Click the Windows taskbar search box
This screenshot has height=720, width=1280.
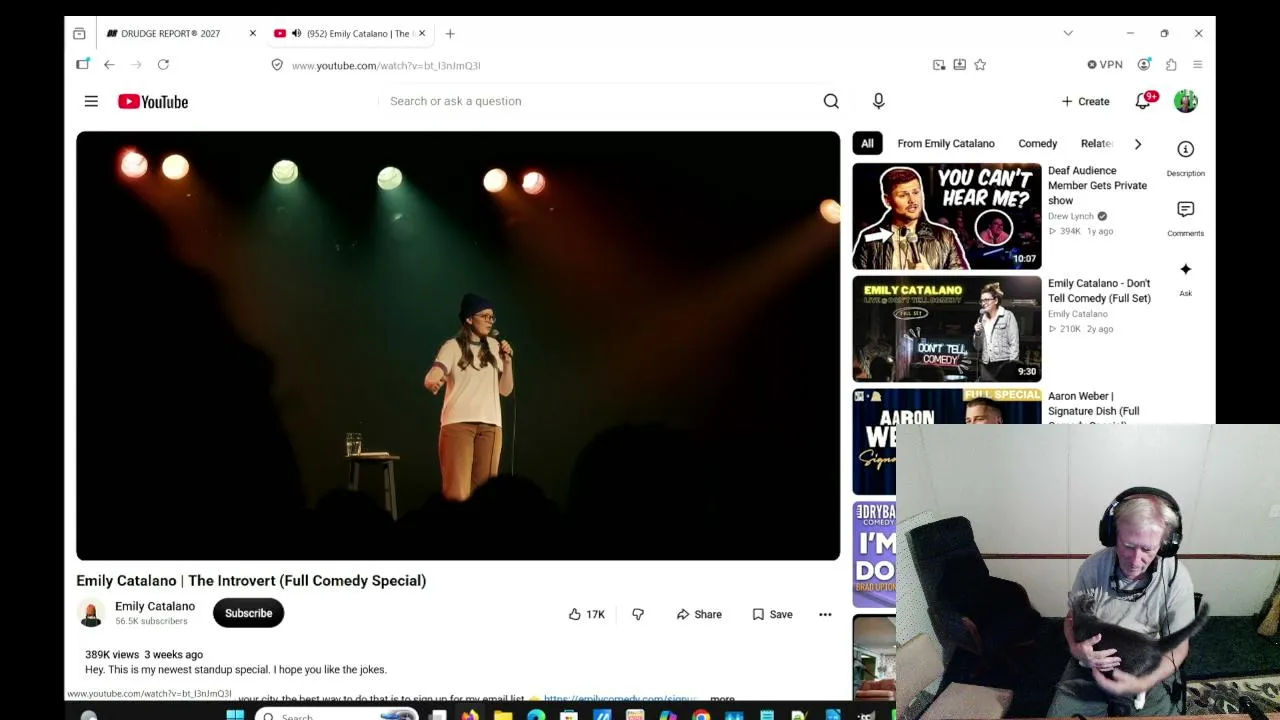(334, 715)
